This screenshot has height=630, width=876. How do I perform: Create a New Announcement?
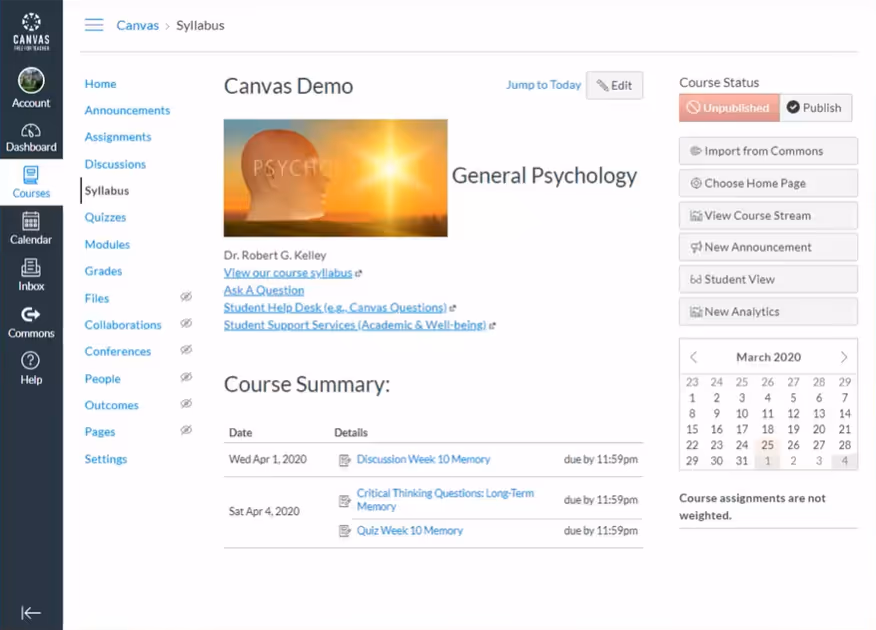pyautogui.click(x=768, y=247)
